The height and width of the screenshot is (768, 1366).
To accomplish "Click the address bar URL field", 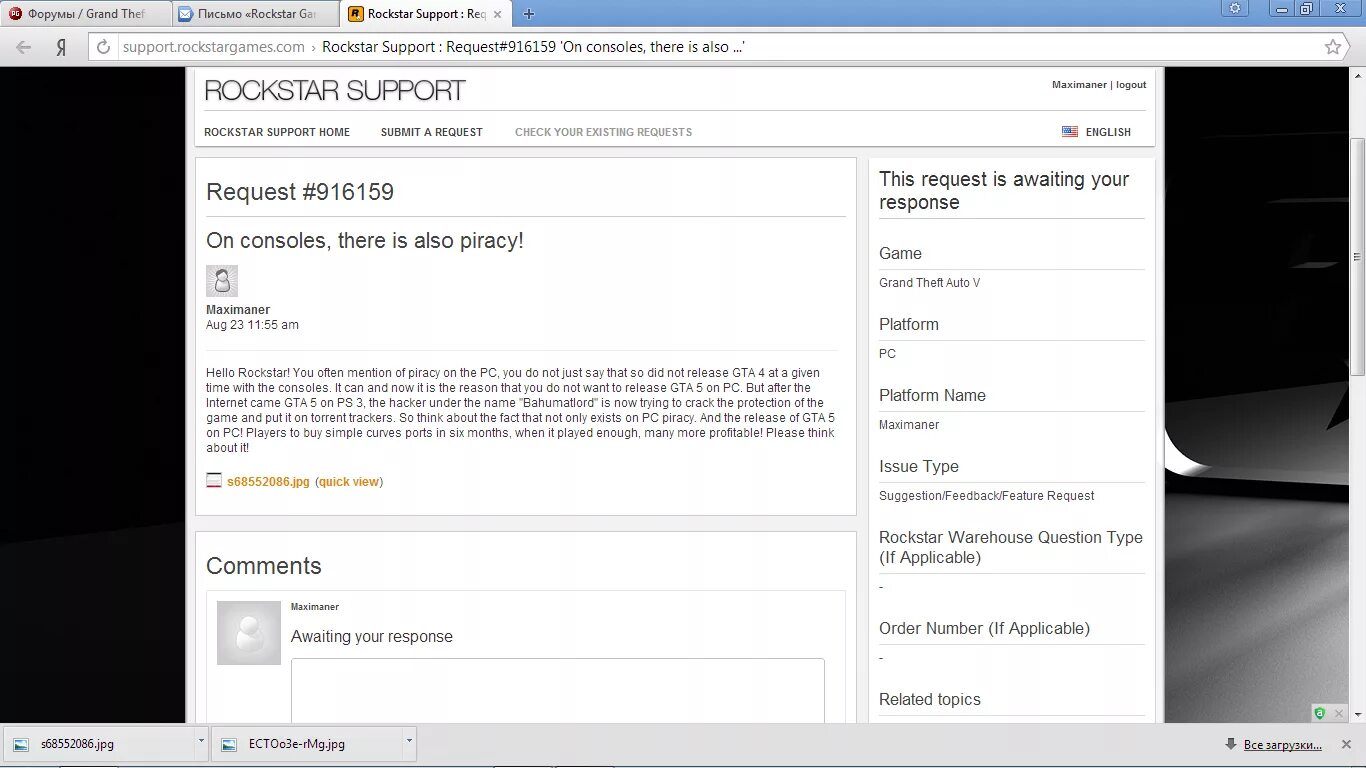I will point(720,47).
